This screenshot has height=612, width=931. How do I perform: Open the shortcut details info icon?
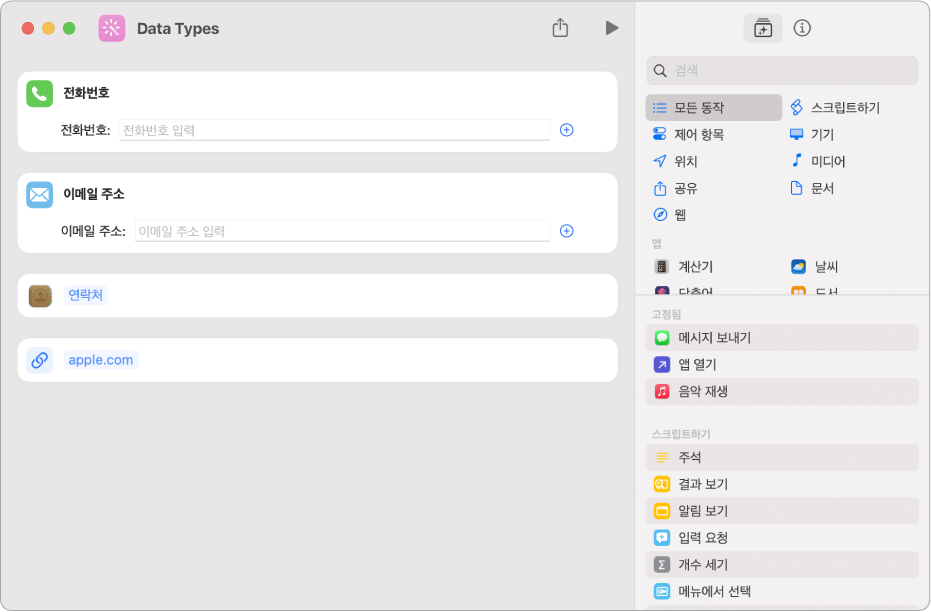tap(802, 28)
